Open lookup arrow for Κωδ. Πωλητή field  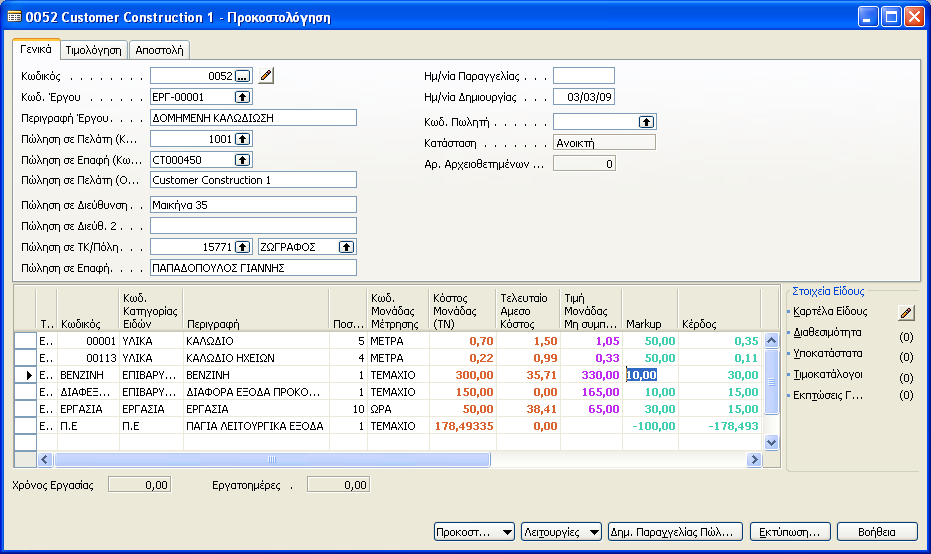[x=646, y=122]
